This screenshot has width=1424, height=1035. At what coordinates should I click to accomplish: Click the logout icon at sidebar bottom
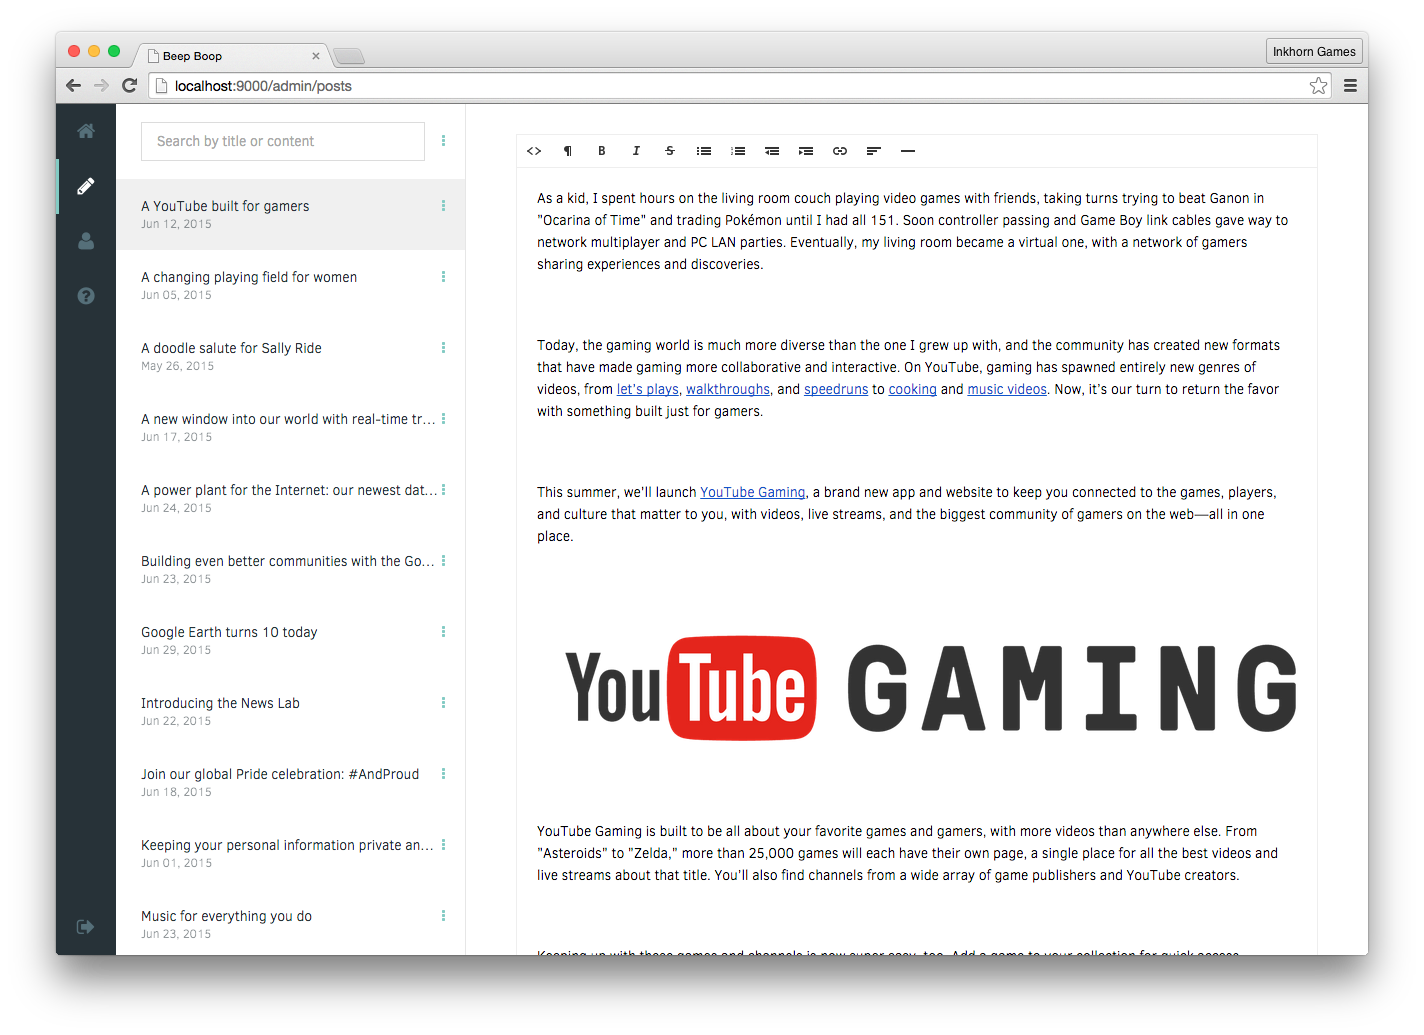[x=86, y=927]
